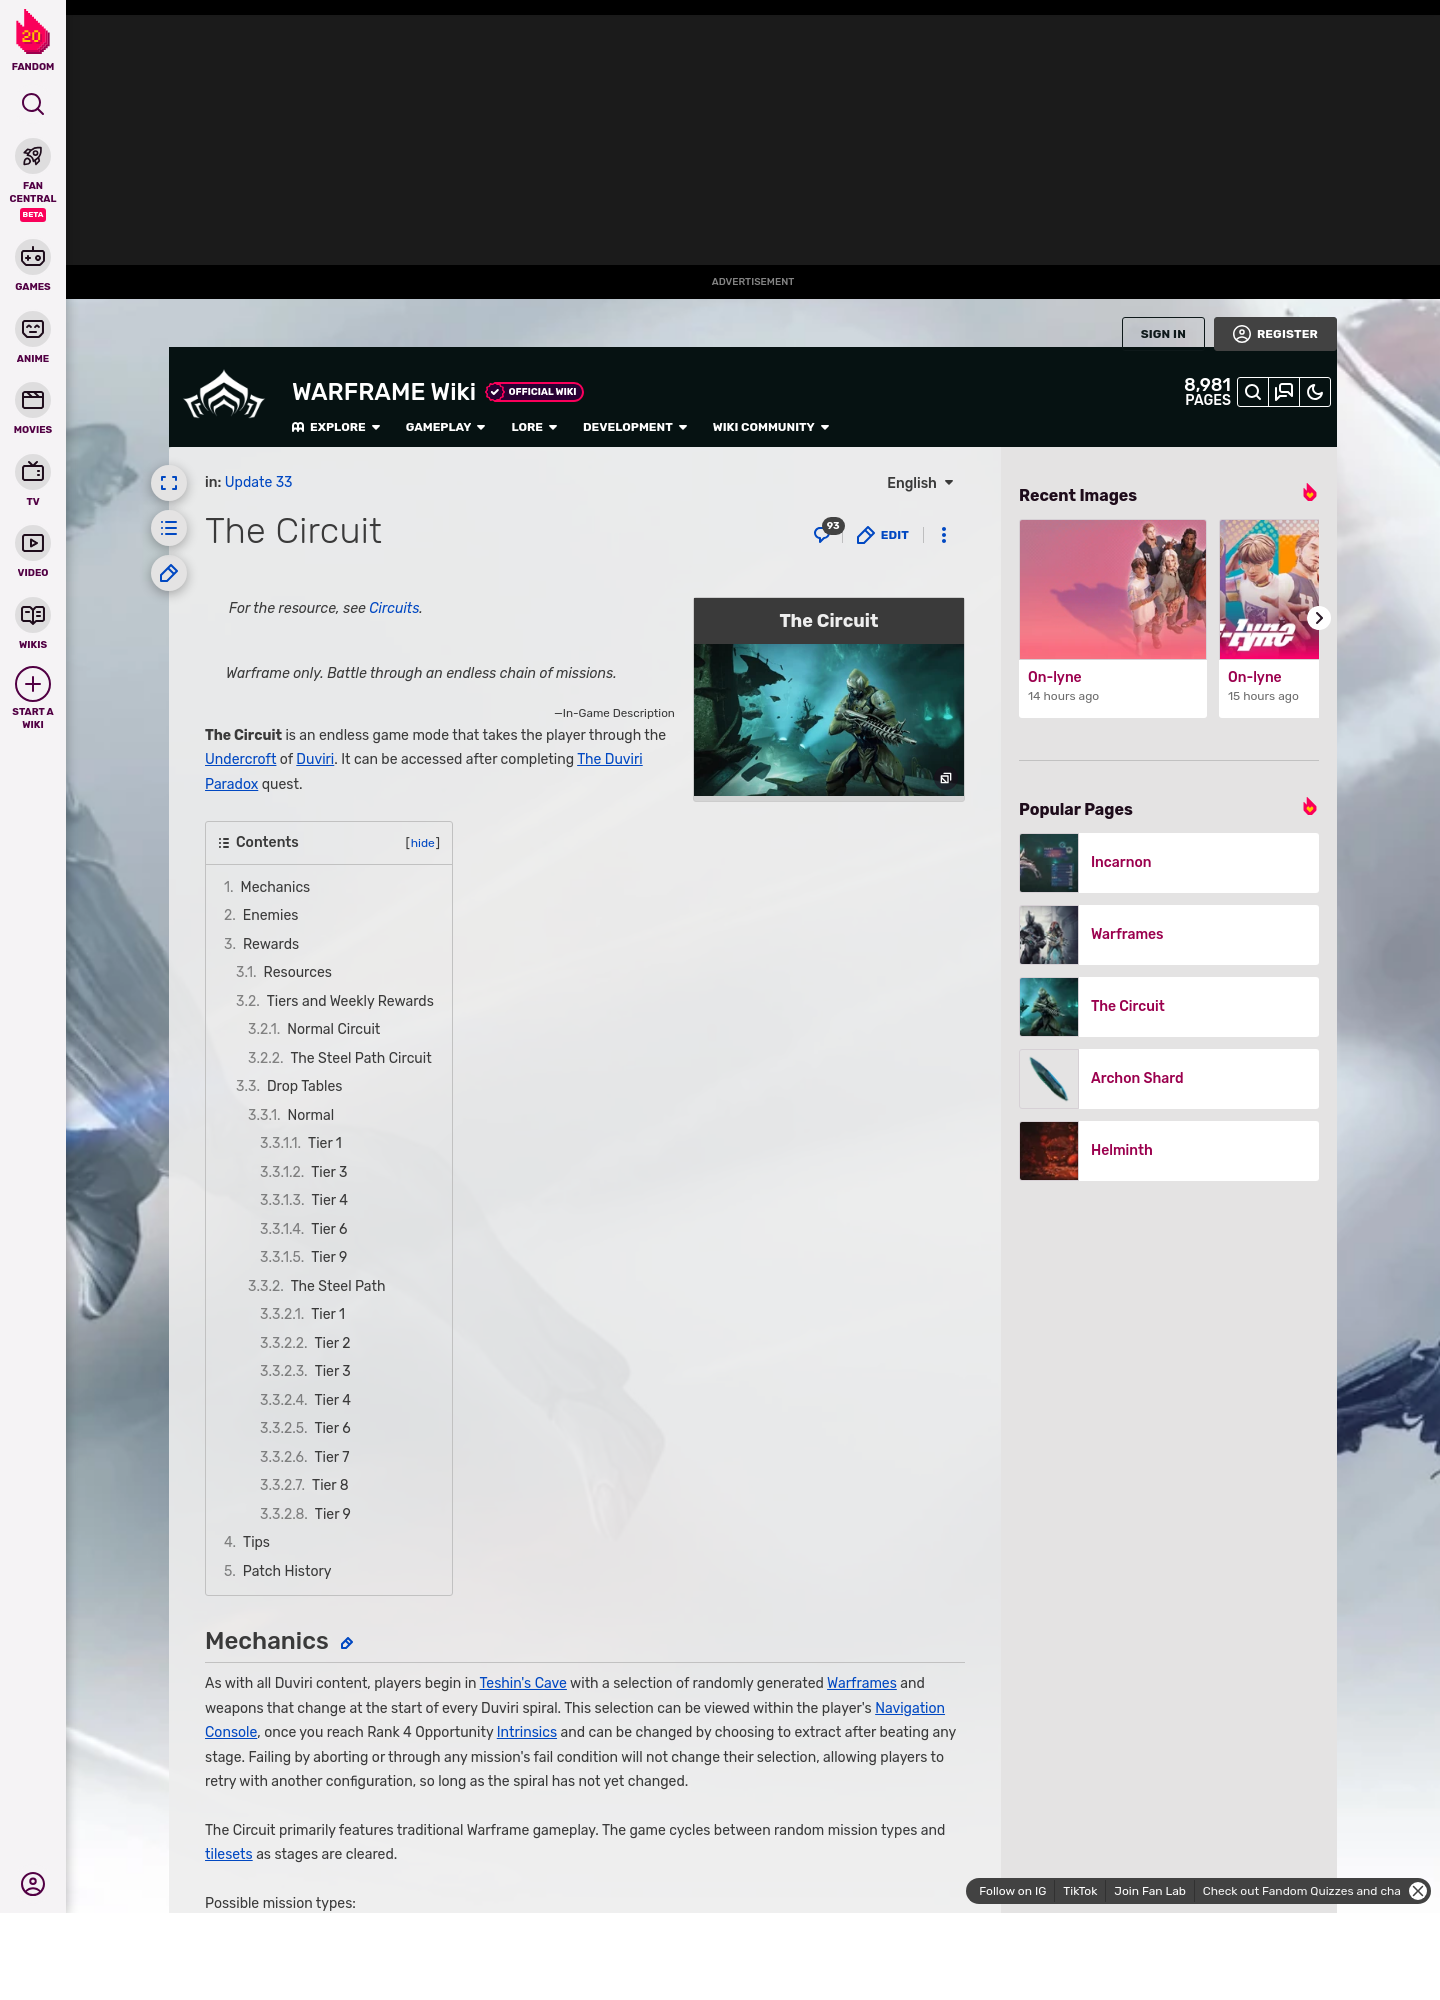Open the three-dot more actions menu
The width and height of the screenshot is (1440, 2000).
943,535
